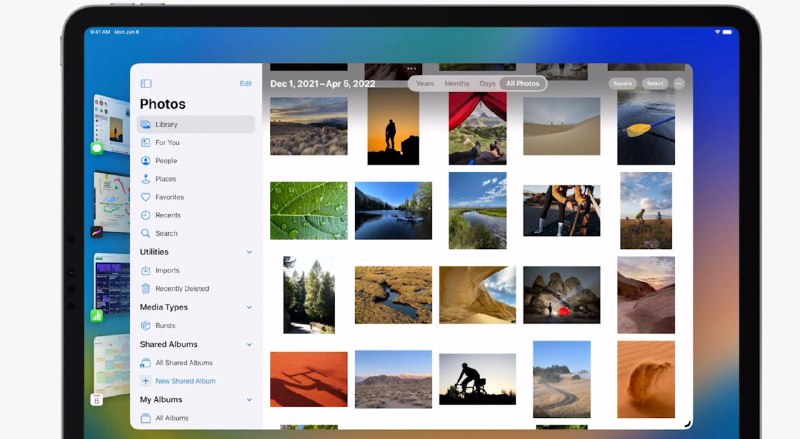Open the Favorites label in sidebar
This screenshot has height=439, width=800.
coord(169,197)
